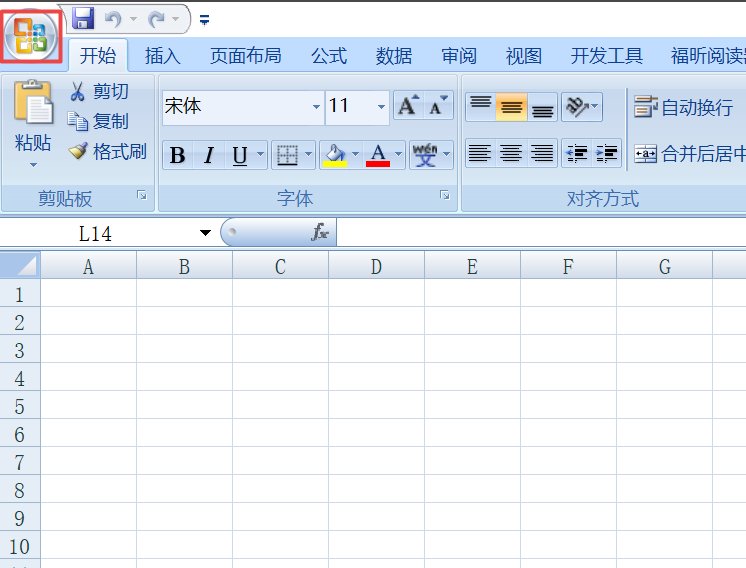Expand the 粘贴 options arrow
This screenshot has height=568, width=746.
click(33, 165)
